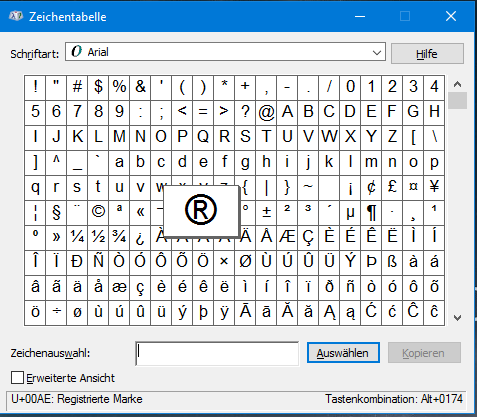Select the ampersand & character
The image size is (477, 417).
[140, 88]
